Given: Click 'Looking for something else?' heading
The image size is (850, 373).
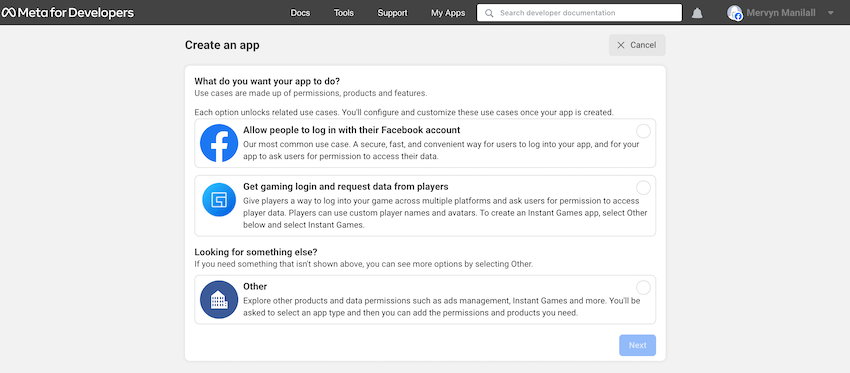Looking at the screenshot, I should pyautogui.click(x=256, y=252).
